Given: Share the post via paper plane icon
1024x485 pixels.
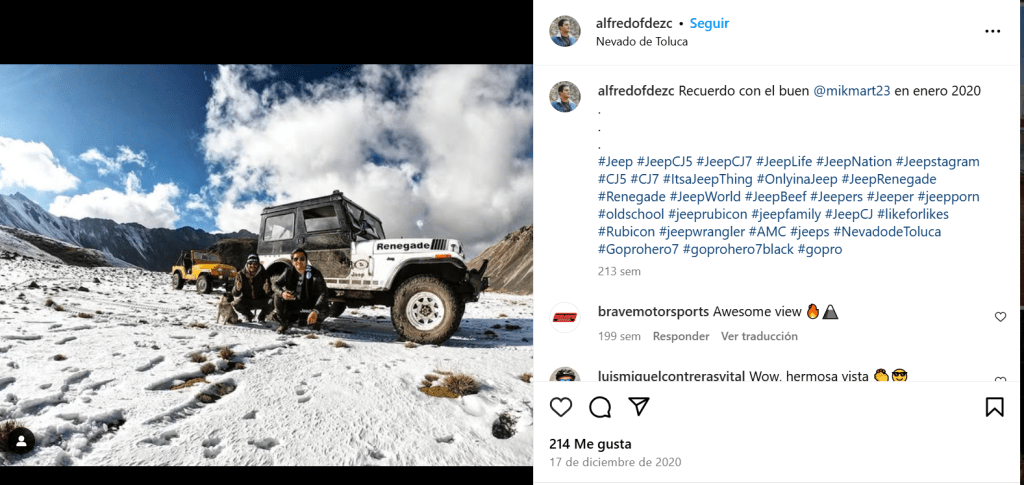Looking at the screenshot, I should [638, 407].
